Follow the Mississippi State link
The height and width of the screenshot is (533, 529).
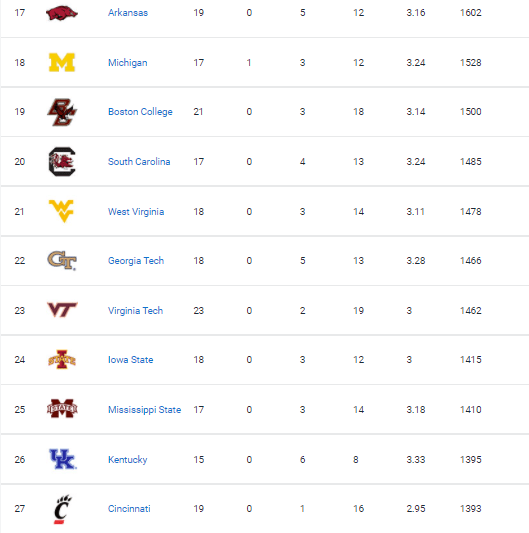(144, 410)
